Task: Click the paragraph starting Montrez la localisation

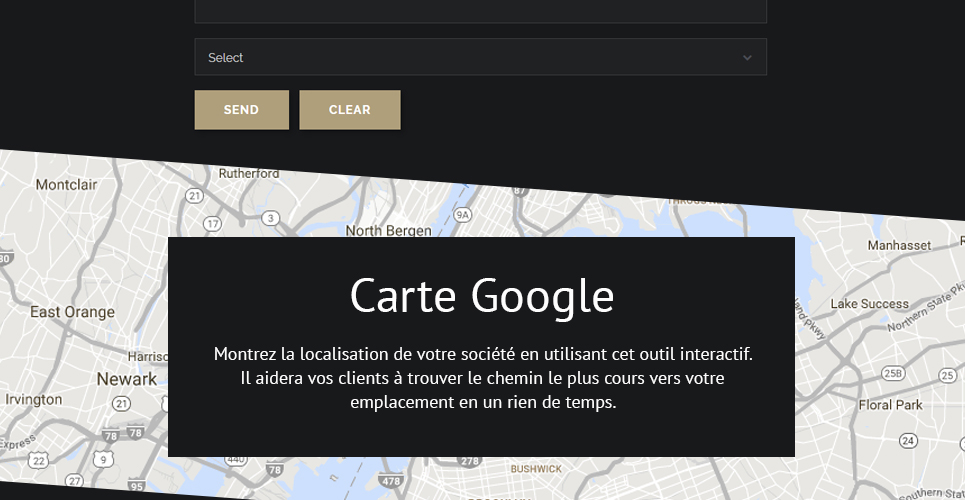Action: coord(483,378)
